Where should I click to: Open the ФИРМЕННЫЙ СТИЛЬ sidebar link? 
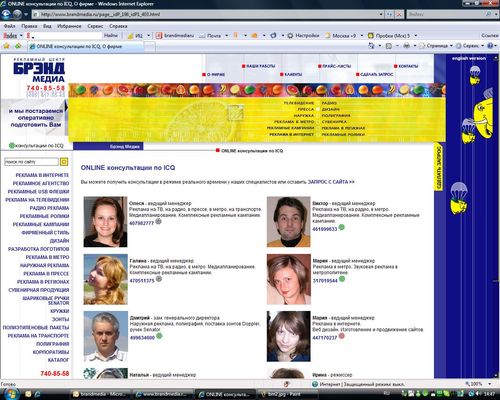45,233
